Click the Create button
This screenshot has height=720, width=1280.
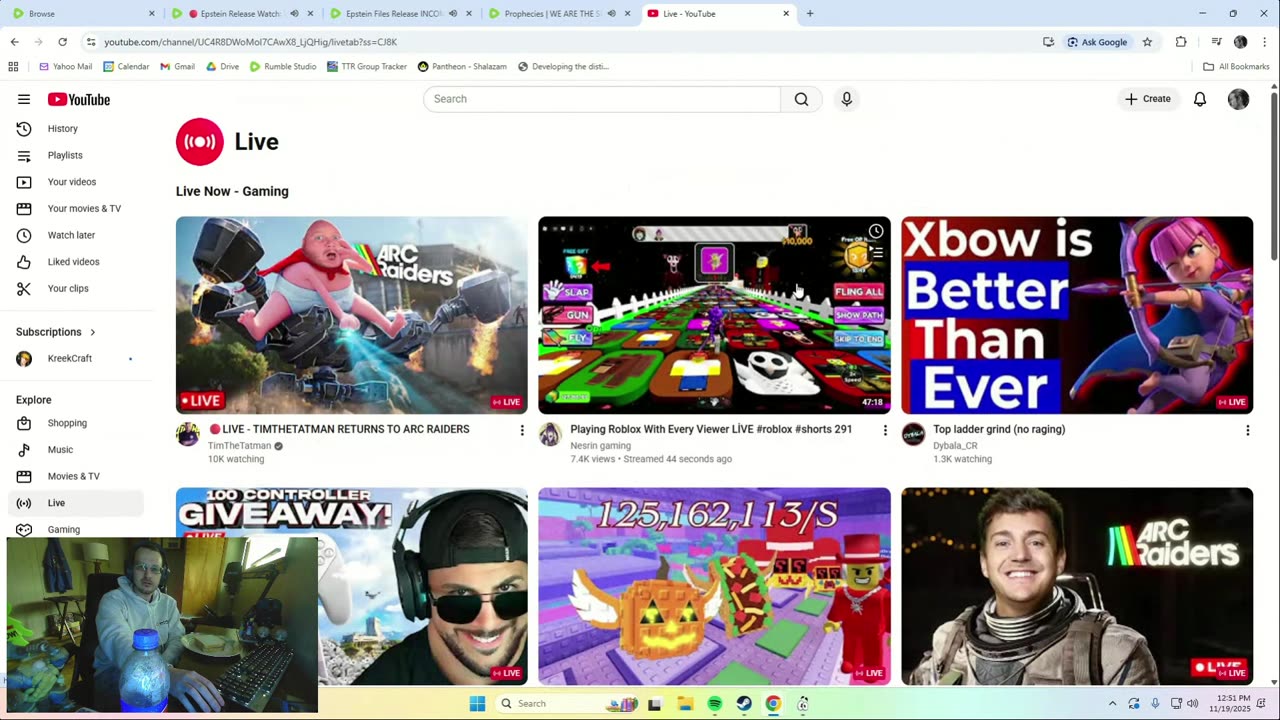(x=1147, y=99)
